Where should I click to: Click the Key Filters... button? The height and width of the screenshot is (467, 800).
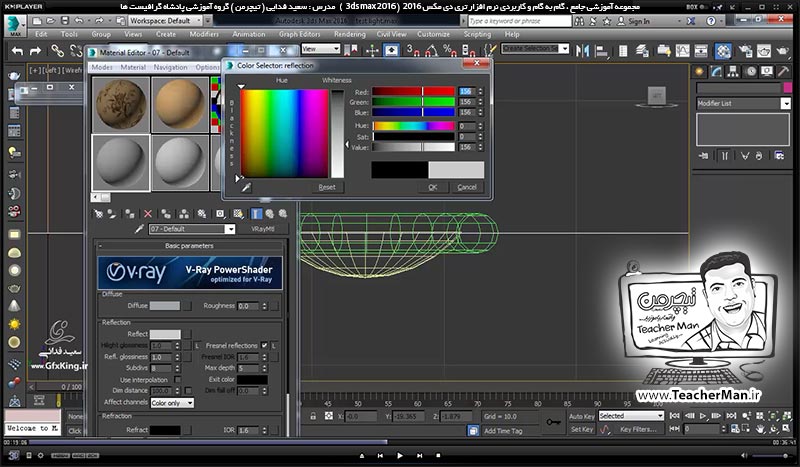(x=638, y=429)
